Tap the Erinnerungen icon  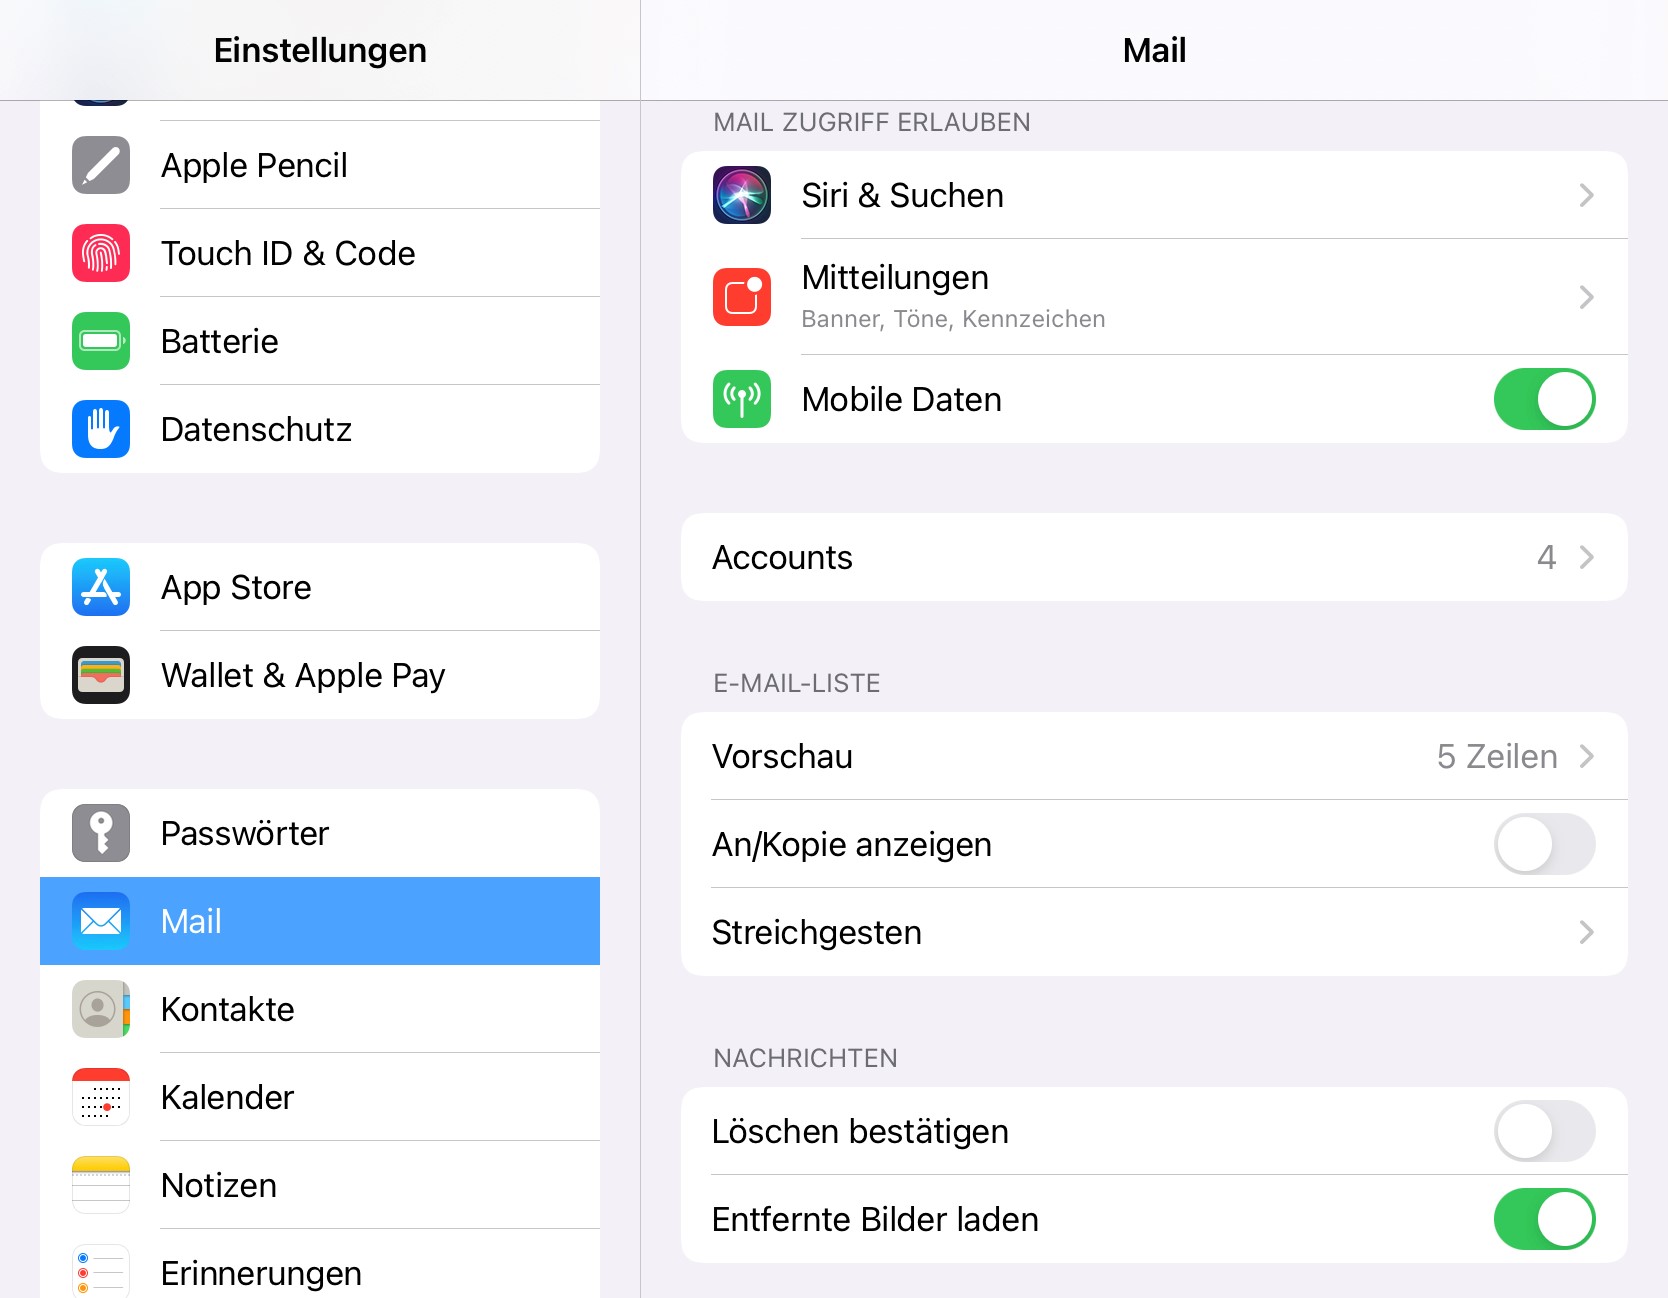click(x=101, y=1271)
